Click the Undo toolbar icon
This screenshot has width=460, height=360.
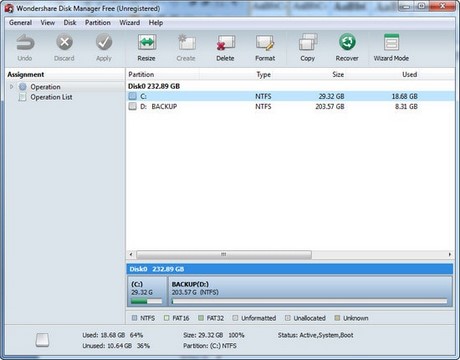25,43
